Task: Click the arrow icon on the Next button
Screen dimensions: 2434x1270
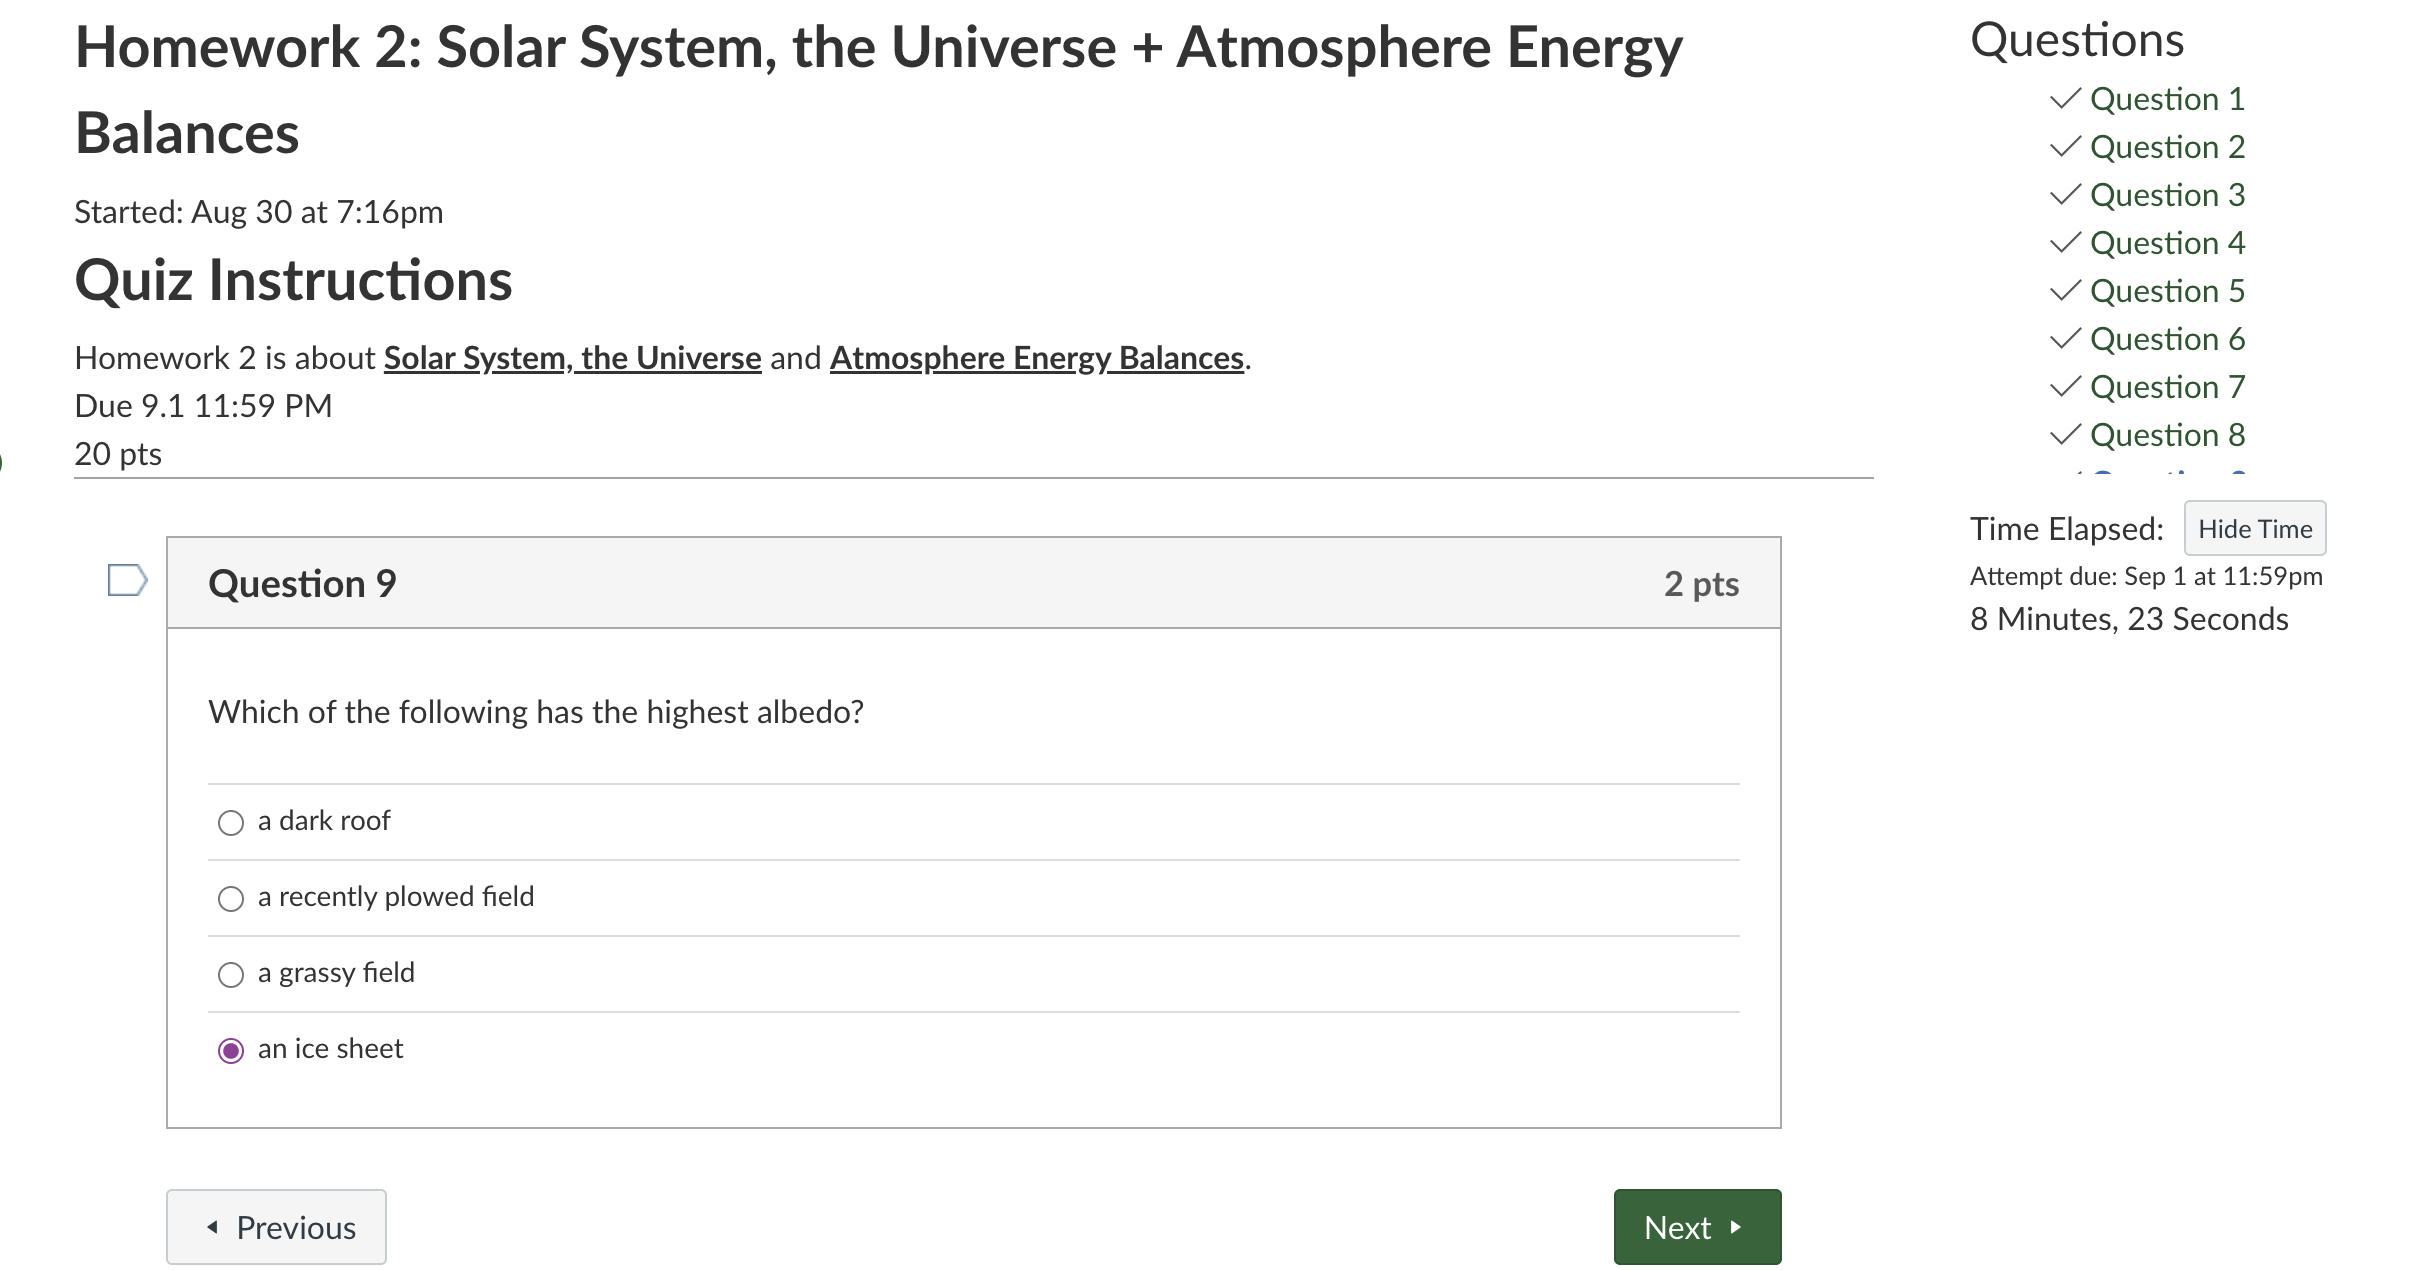Action: [1736, 1227]
